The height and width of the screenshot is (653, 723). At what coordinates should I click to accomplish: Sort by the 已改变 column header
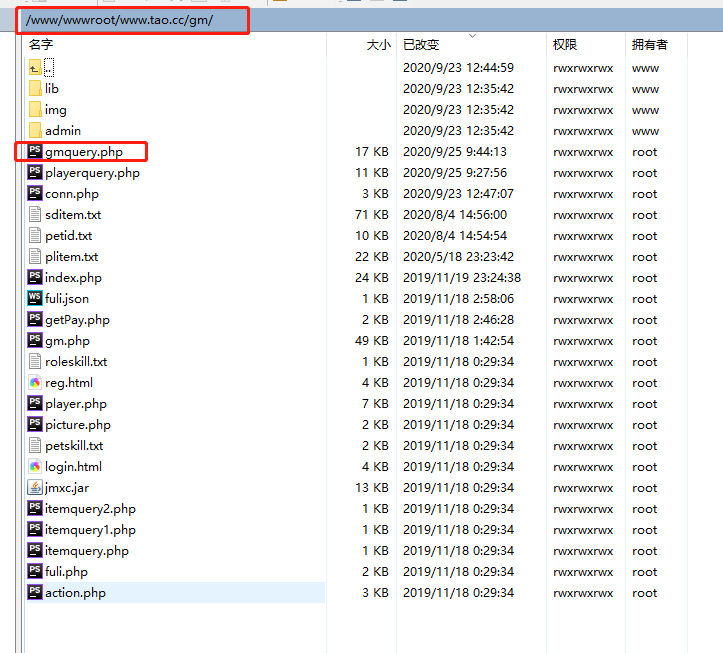click(x=421, y=45)
